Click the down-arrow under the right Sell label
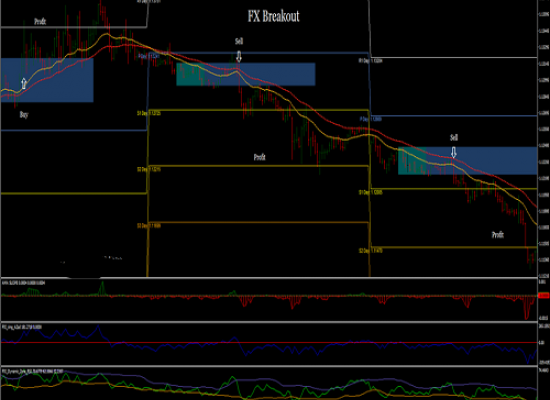This screenshot has height=400, width=550. tap(454, 152)
